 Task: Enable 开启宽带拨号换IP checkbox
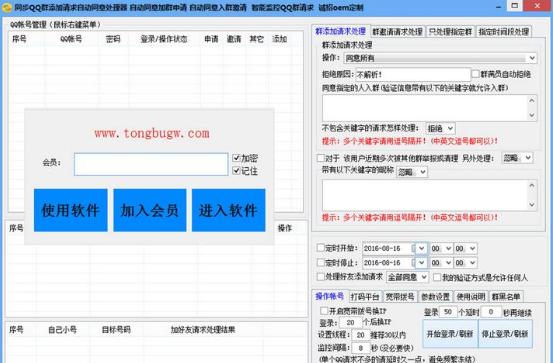click(324, 311)
